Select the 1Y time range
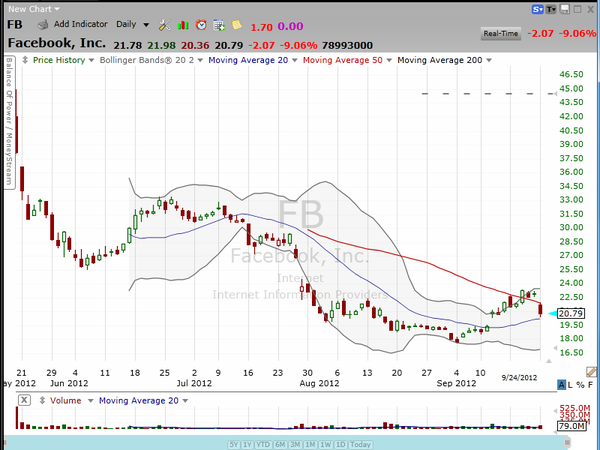 [246, 444]
